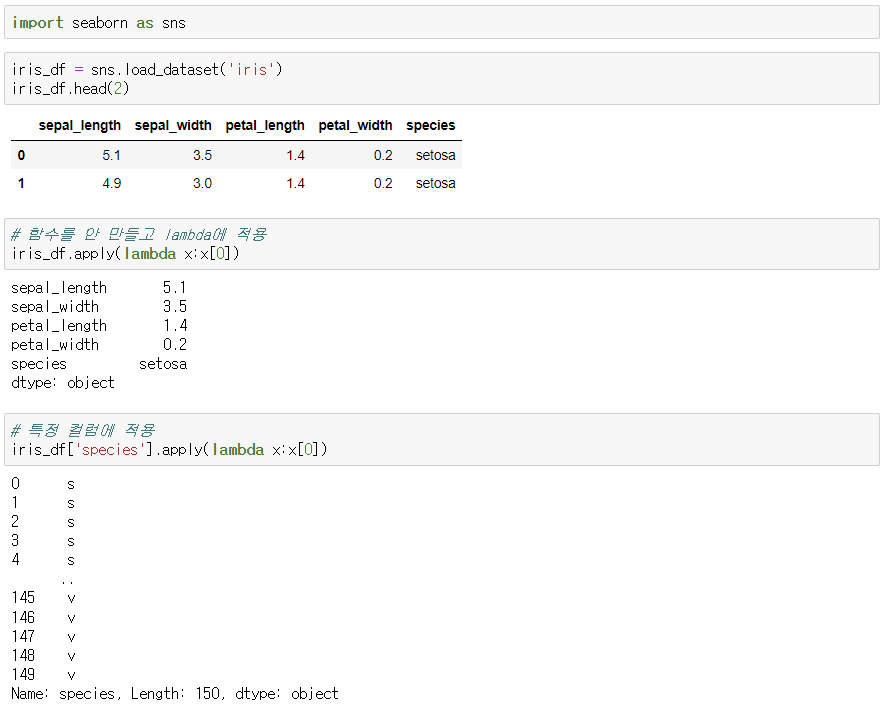886x710 pixels.
Task: Click row index 1 in the dataframe table
Action: 21,184
